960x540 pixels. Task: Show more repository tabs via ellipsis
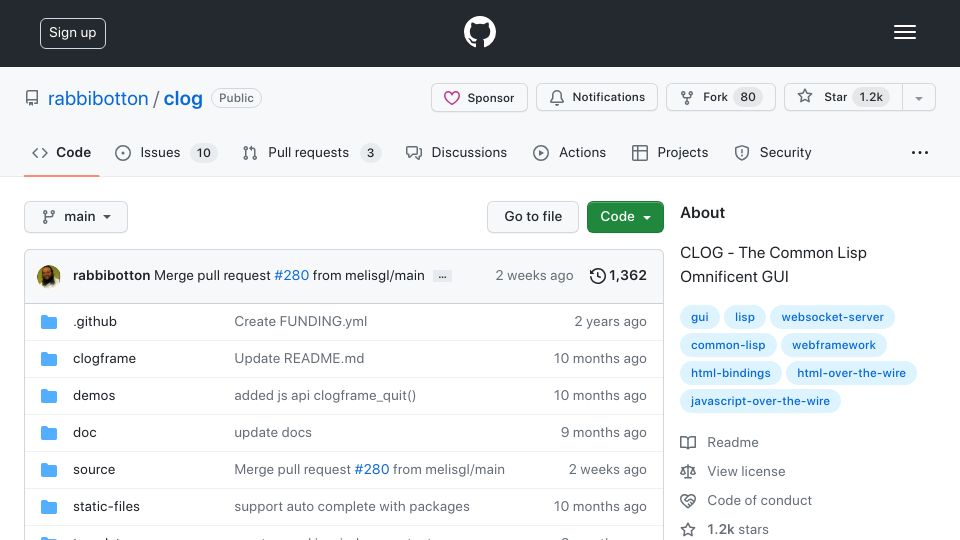[x=920, y=152]
